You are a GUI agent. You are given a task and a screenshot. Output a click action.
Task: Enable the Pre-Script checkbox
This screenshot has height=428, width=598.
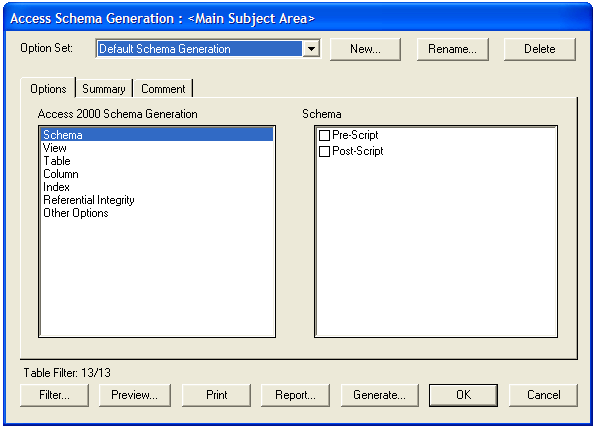coord(324,135)
